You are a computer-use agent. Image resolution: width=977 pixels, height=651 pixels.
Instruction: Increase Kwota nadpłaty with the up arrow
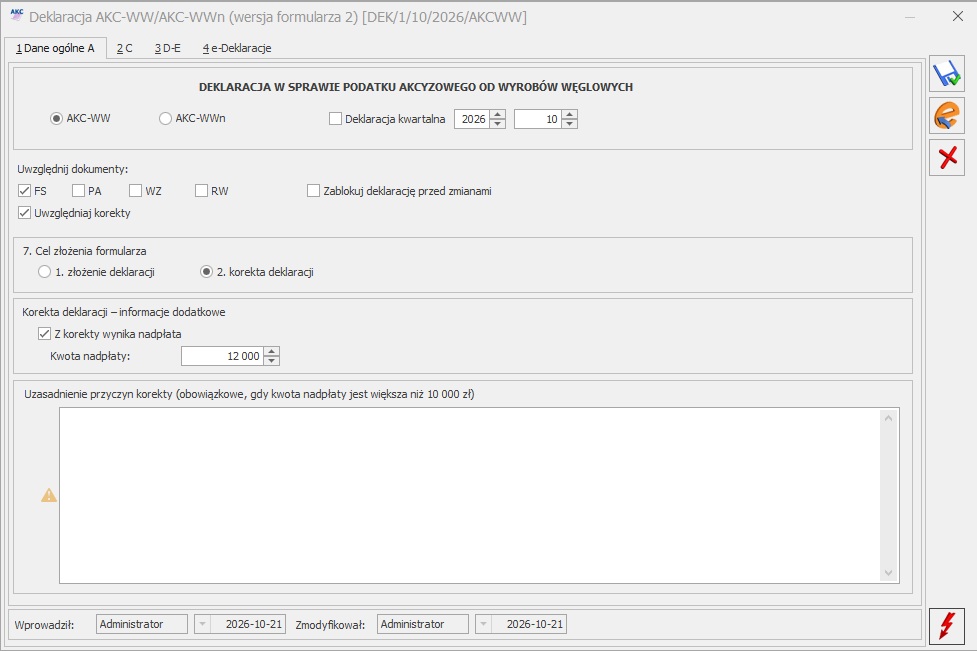(272, 351)
